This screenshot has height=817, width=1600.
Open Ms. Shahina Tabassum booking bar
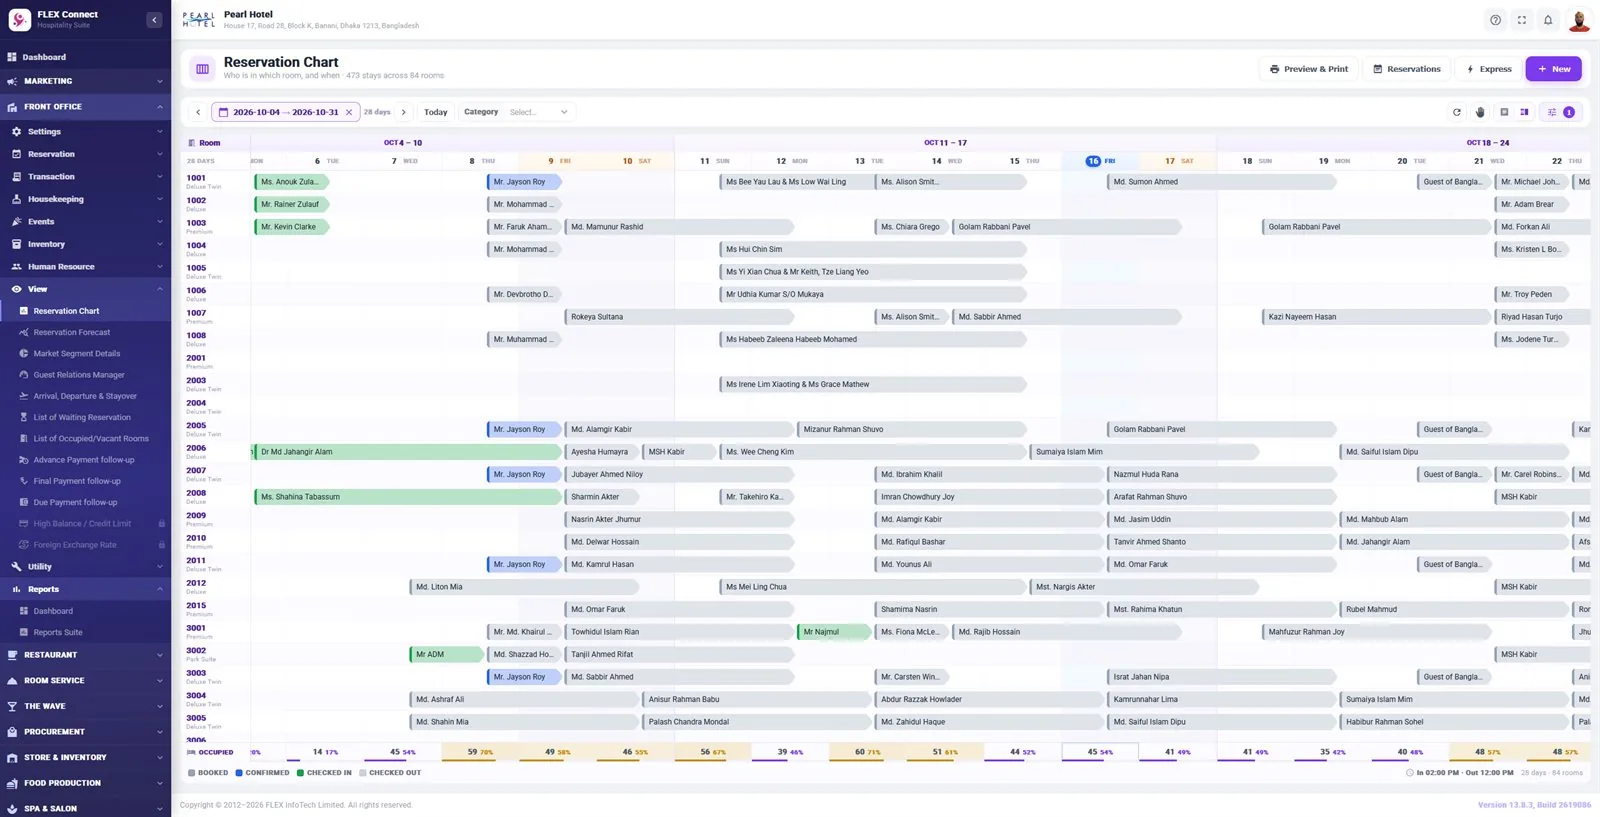(x=407, y=497)
